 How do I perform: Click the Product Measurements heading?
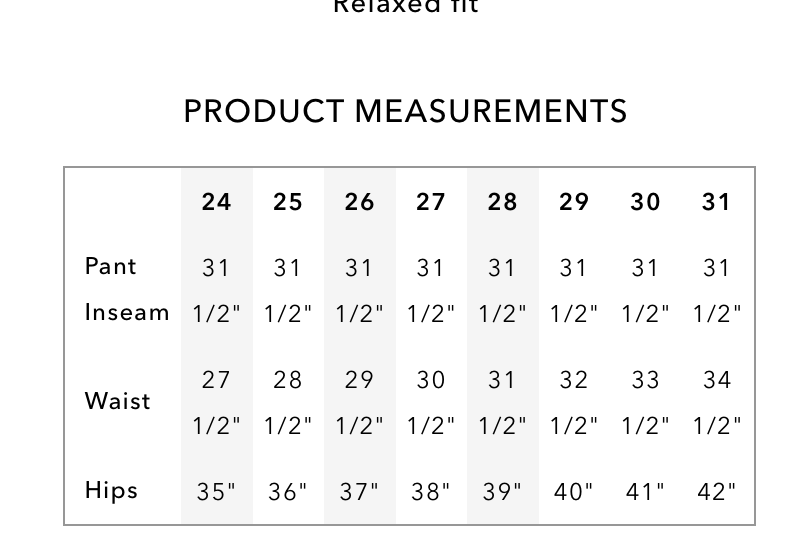[405, 111]
